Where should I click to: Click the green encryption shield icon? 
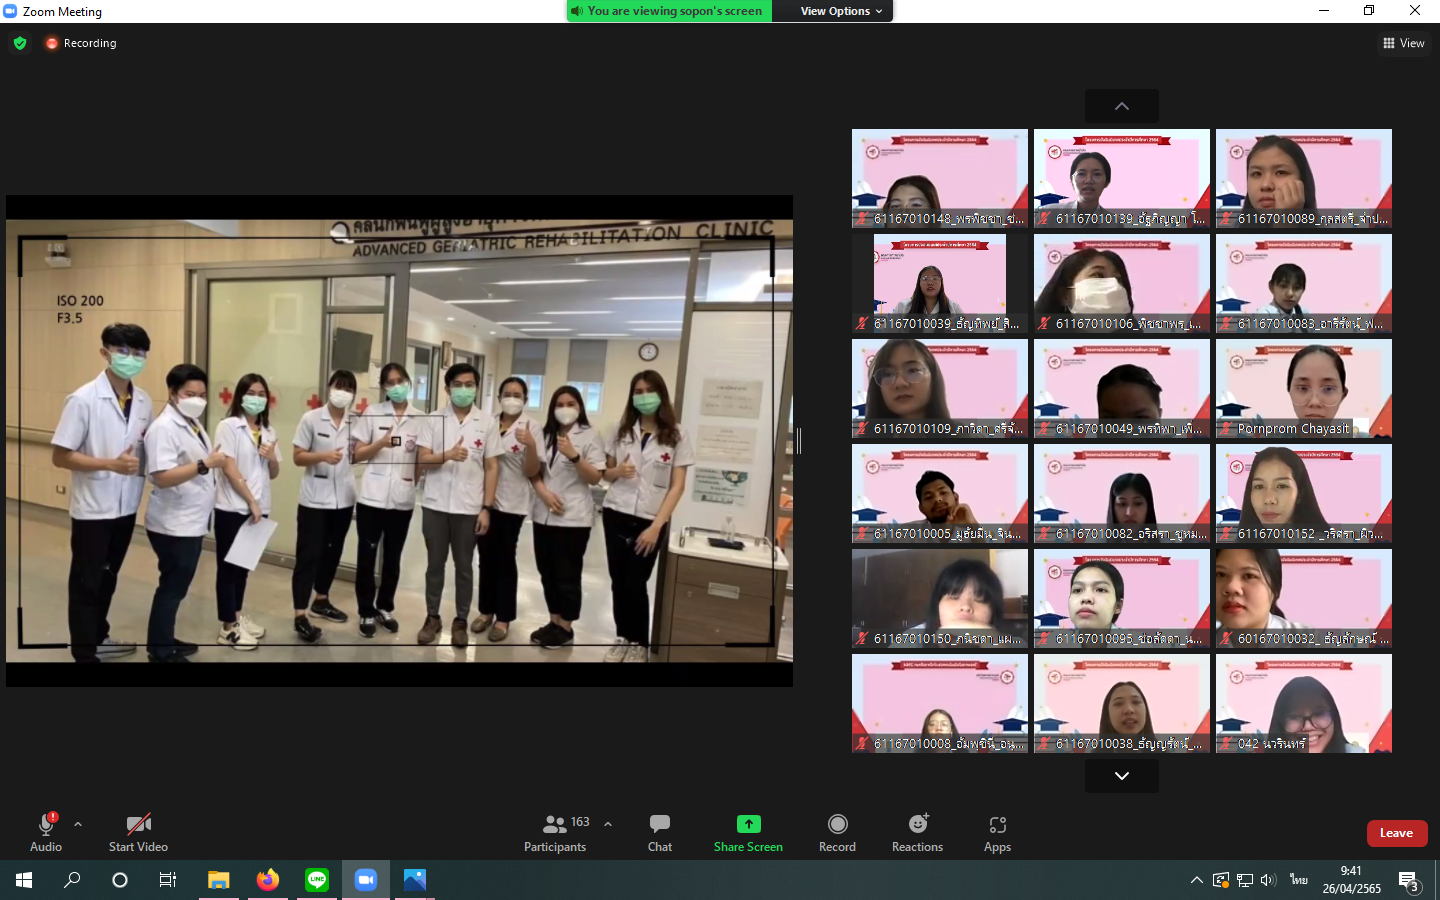click(20, 43)
